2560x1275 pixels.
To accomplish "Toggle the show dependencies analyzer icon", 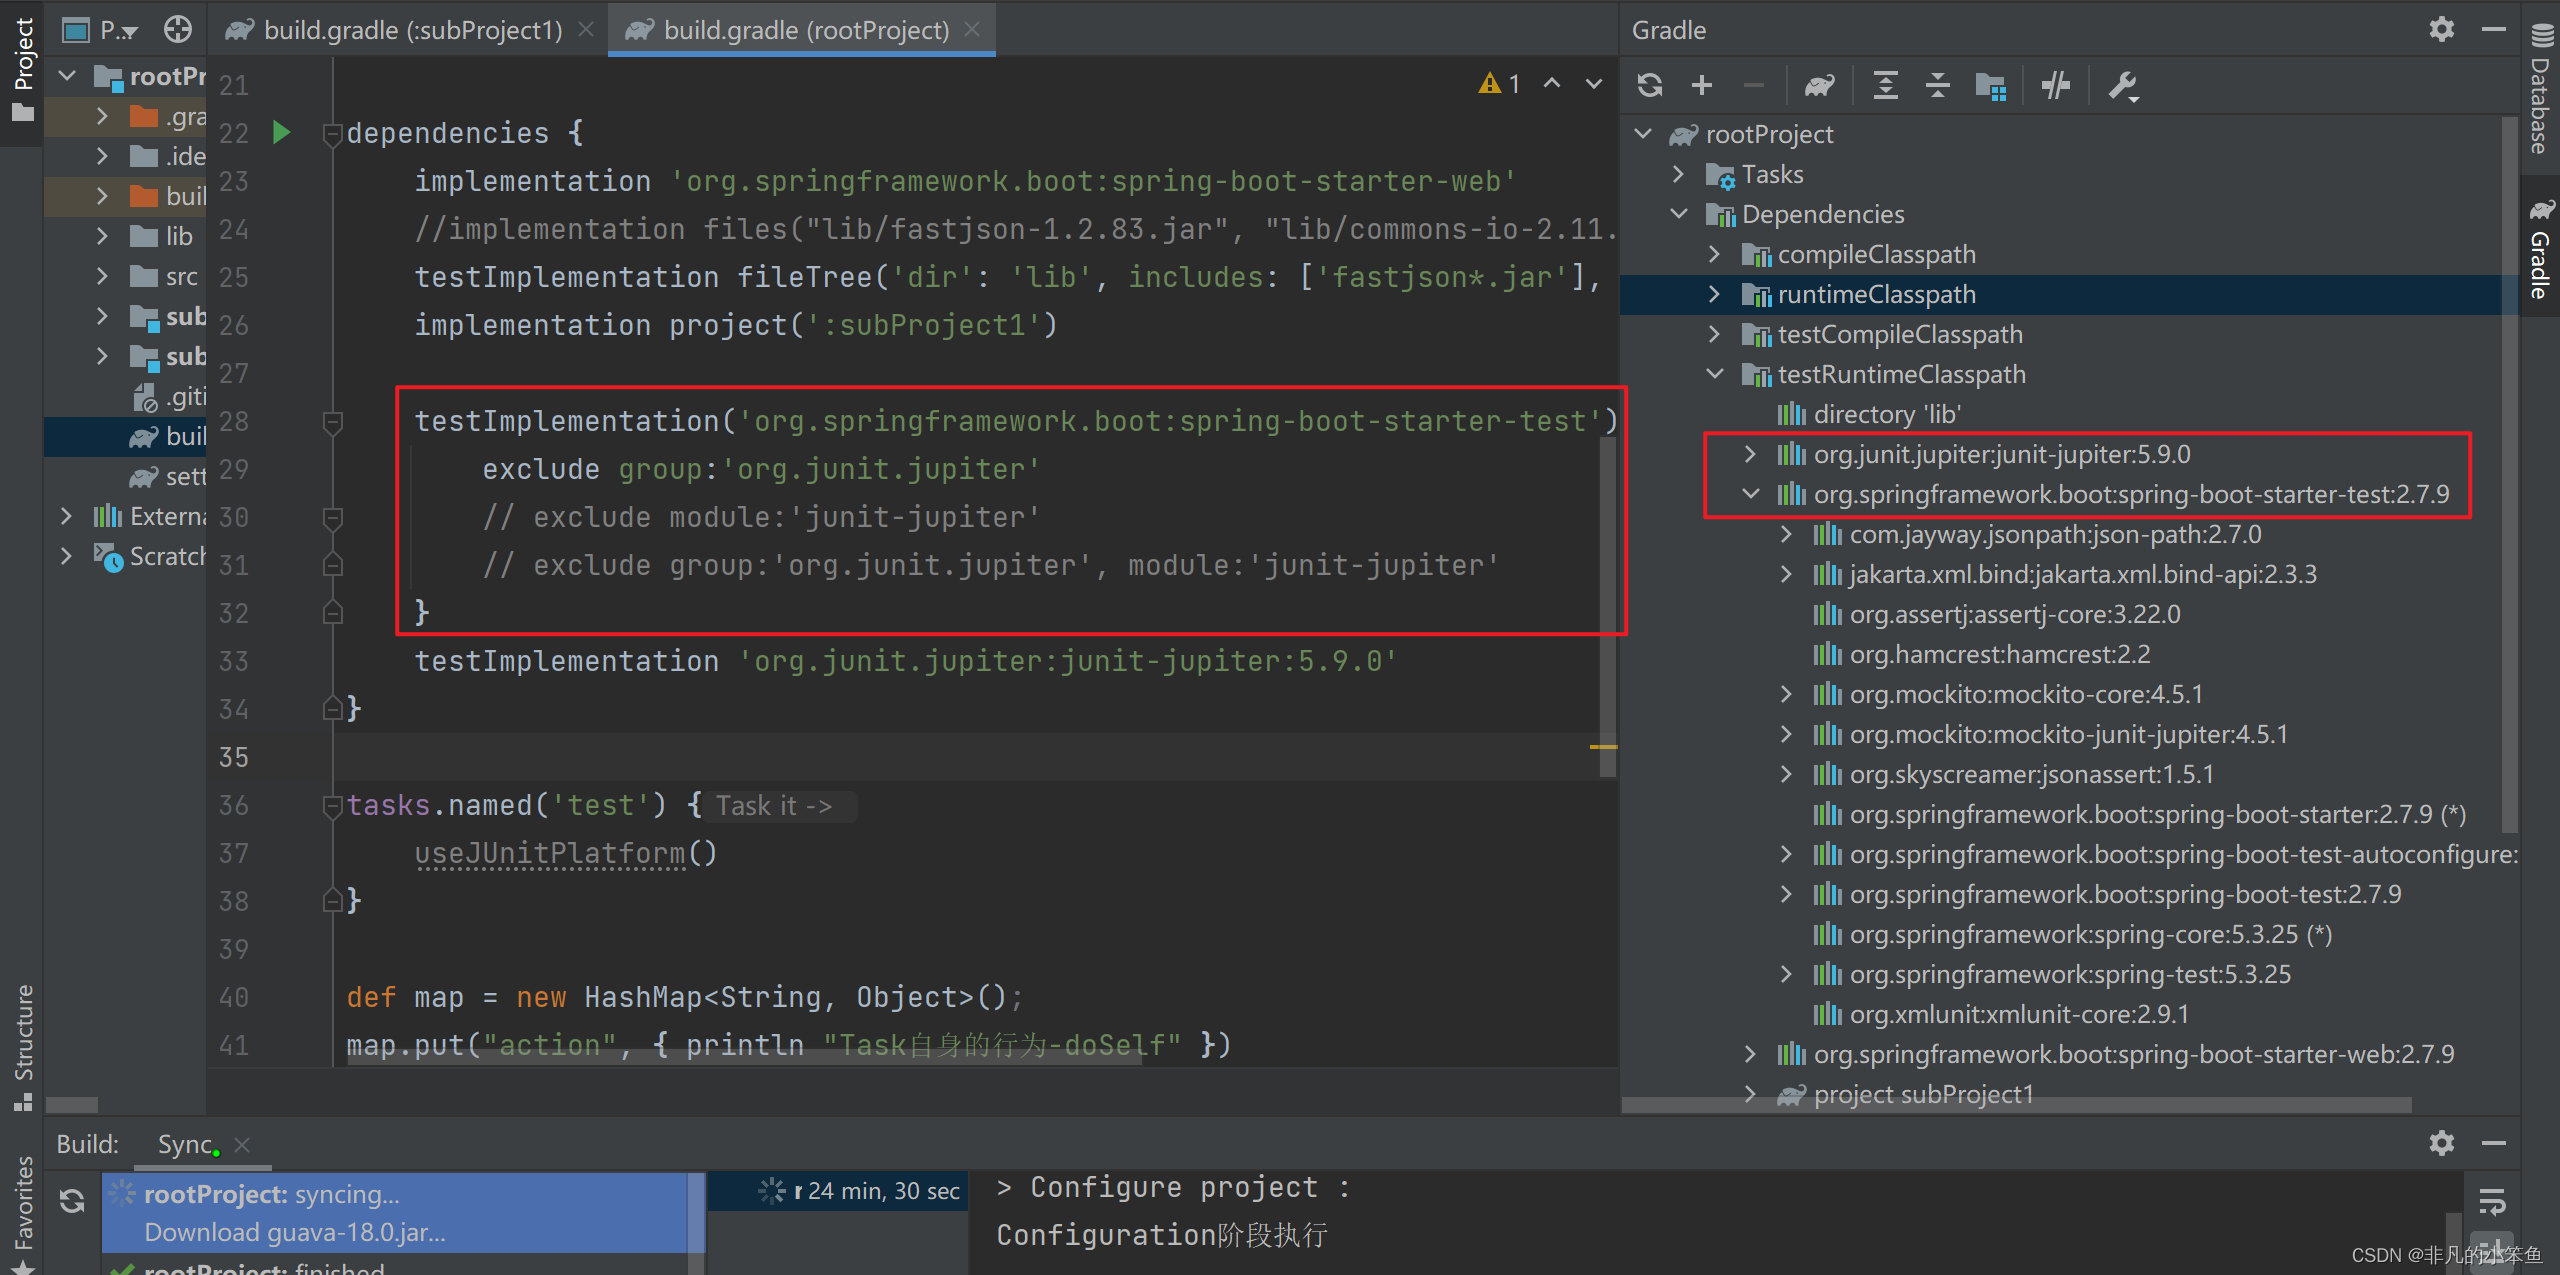I will (1990, 86).
